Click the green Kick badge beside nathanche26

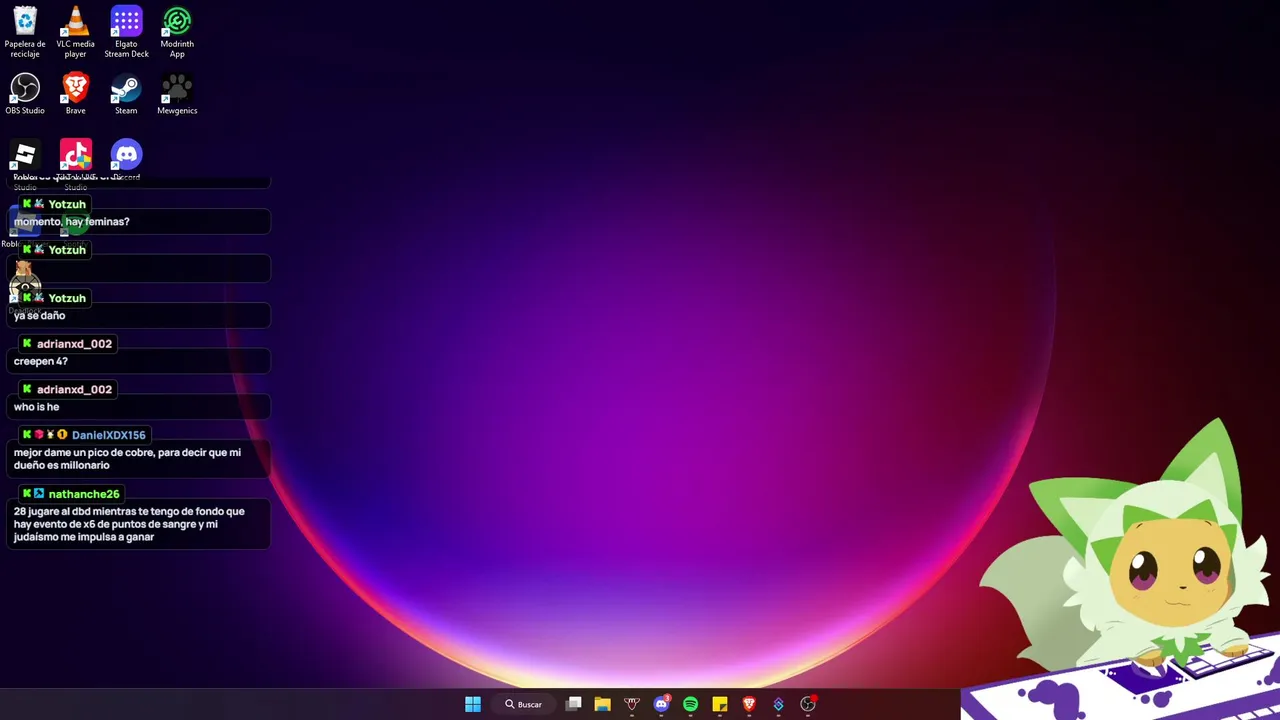click(x=27, y=494)
